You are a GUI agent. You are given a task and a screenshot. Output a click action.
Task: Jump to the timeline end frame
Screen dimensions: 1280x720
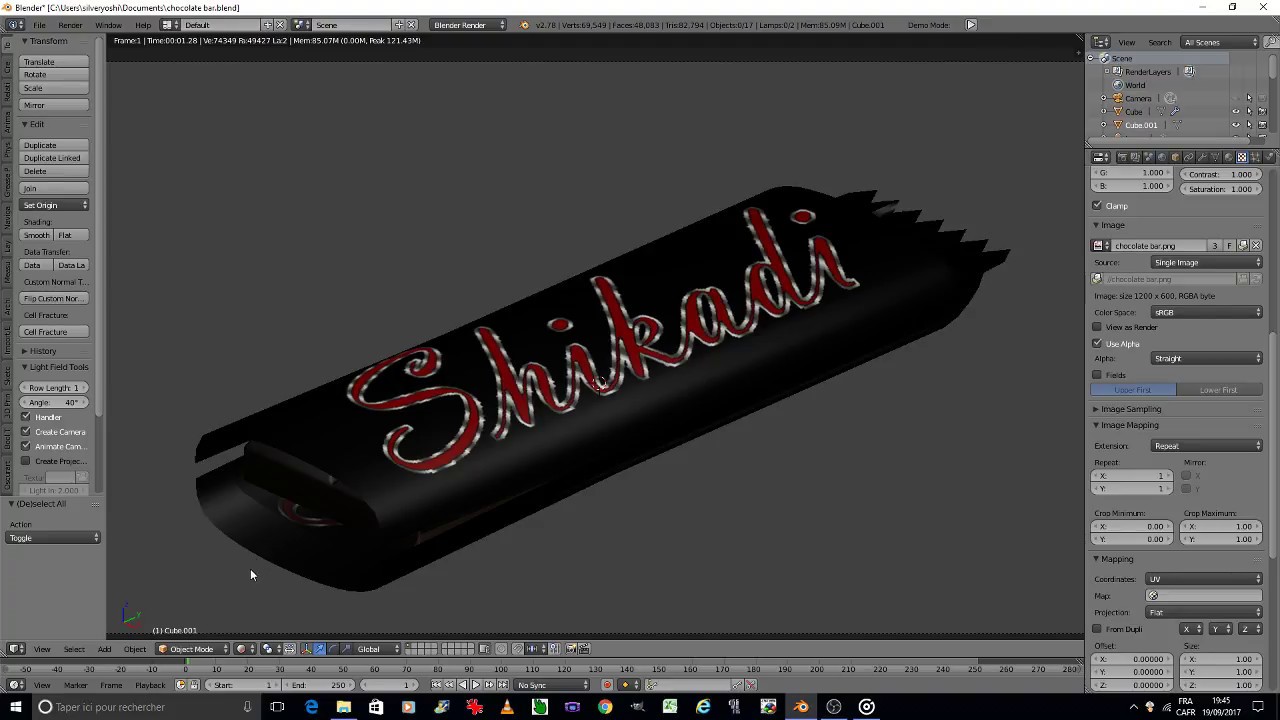pos(502,685)
